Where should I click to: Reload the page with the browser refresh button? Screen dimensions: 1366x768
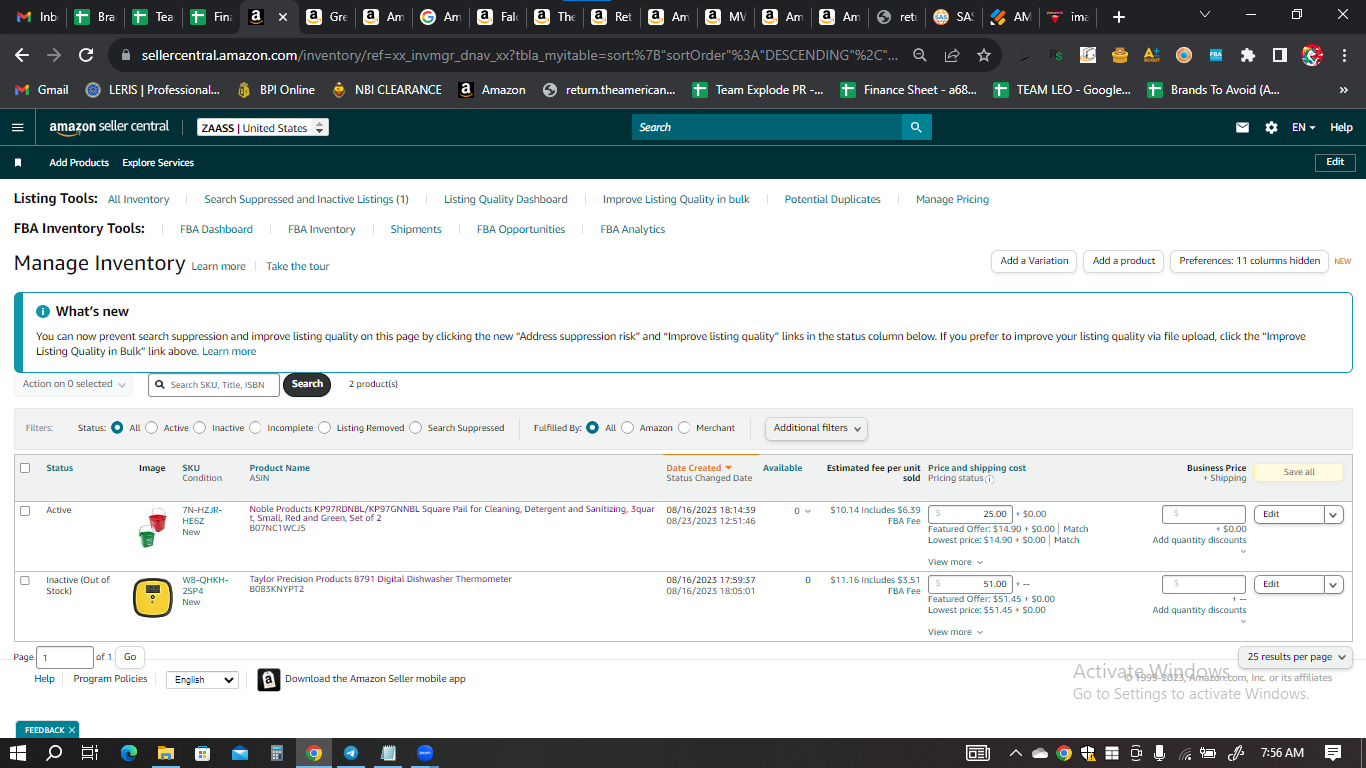point(86,55)
